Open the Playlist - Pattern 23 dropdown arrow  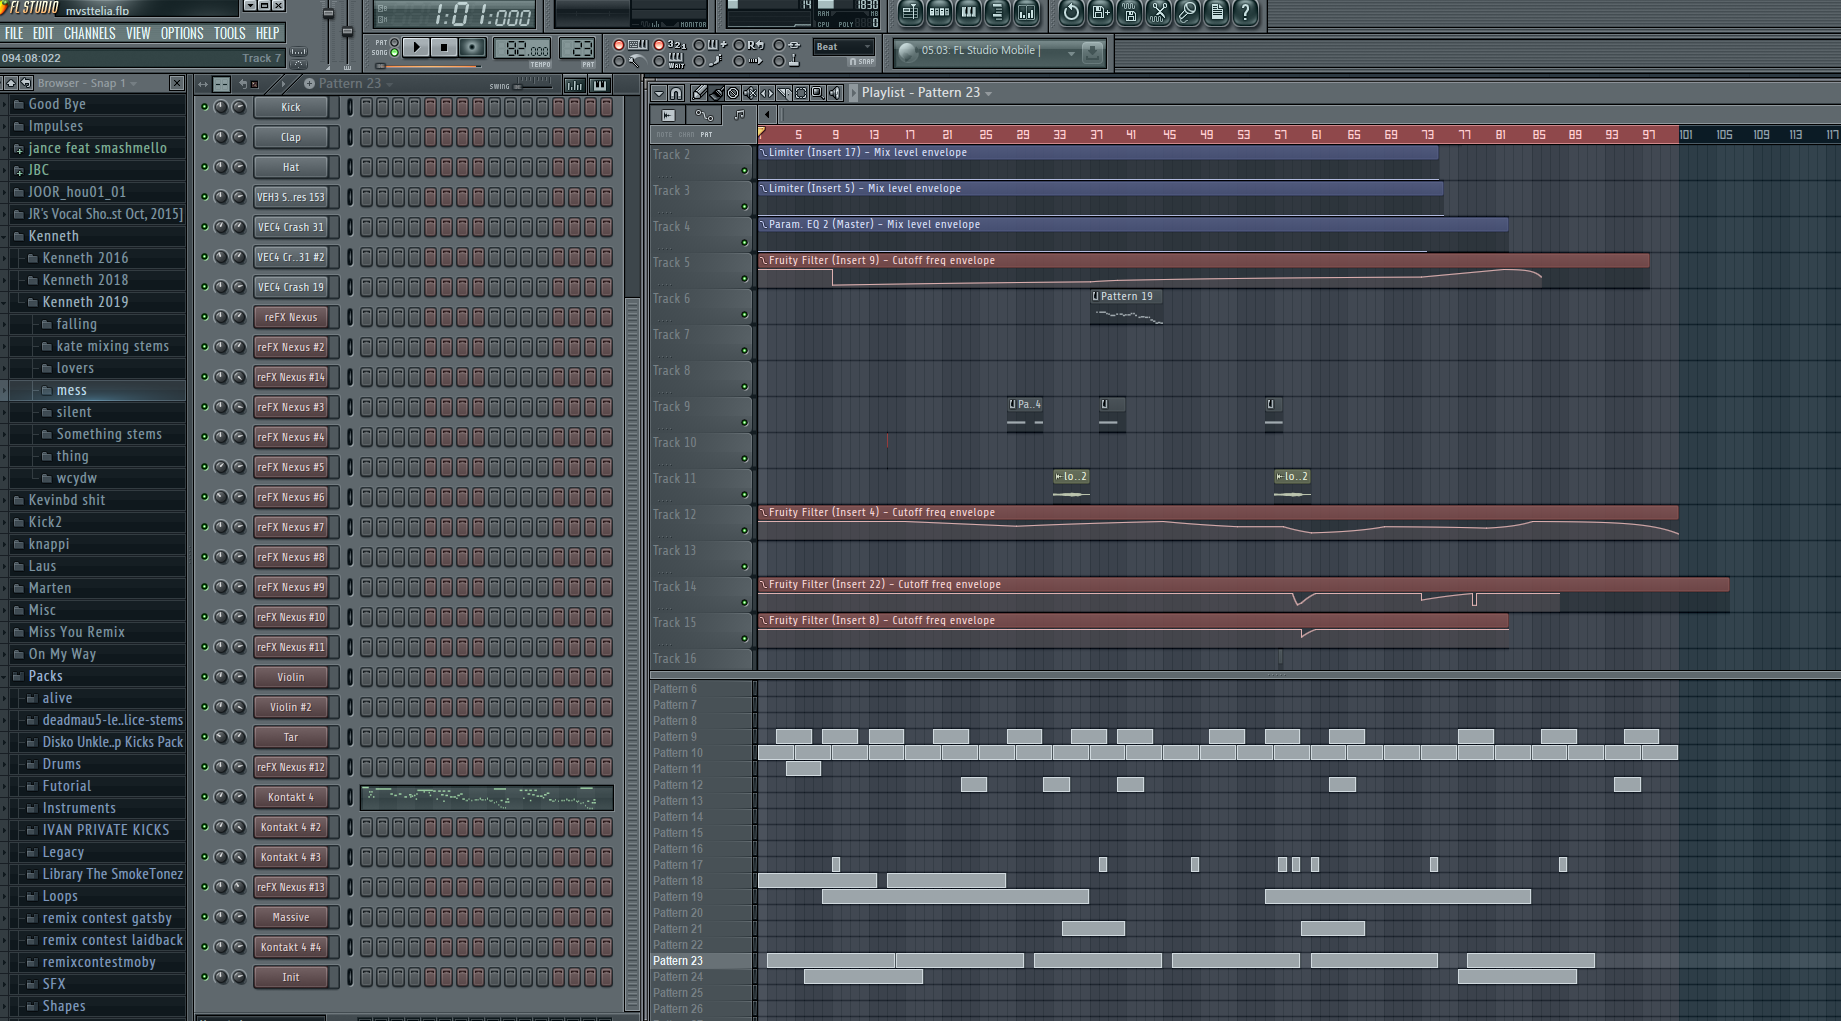point(989,93)
